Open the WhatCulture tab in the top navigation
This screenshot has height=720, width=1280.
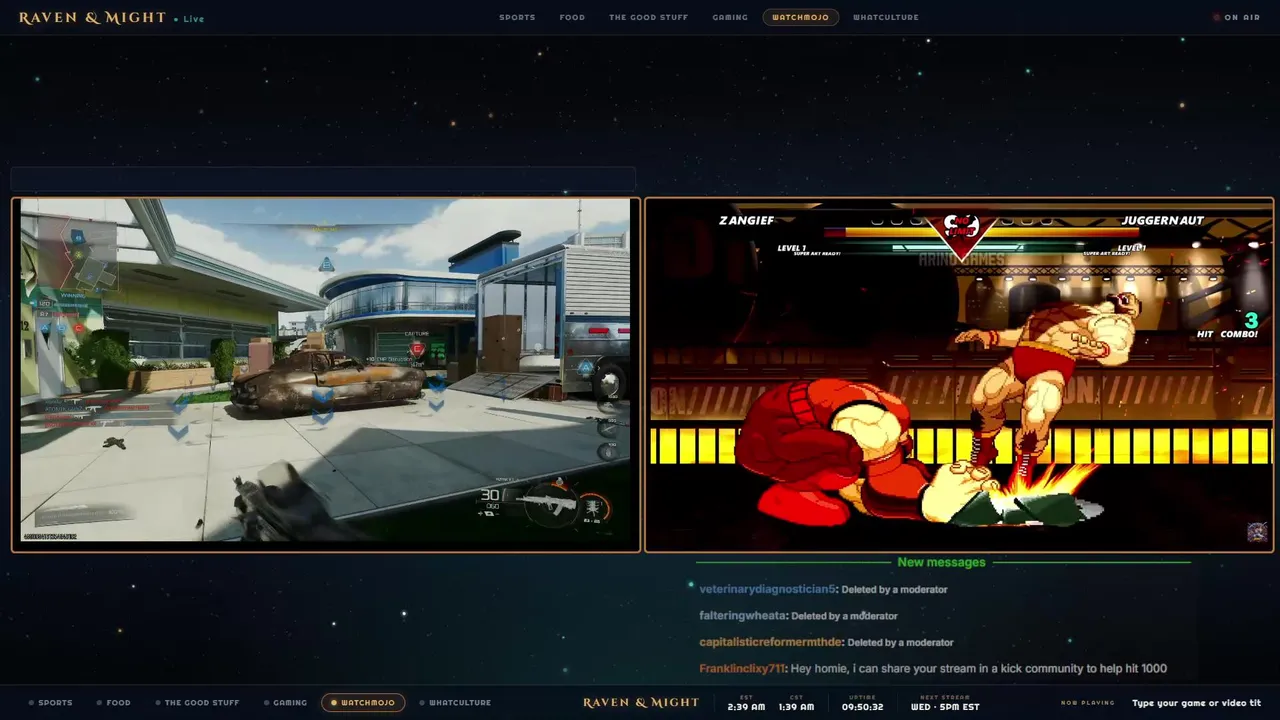coord(886,17)
